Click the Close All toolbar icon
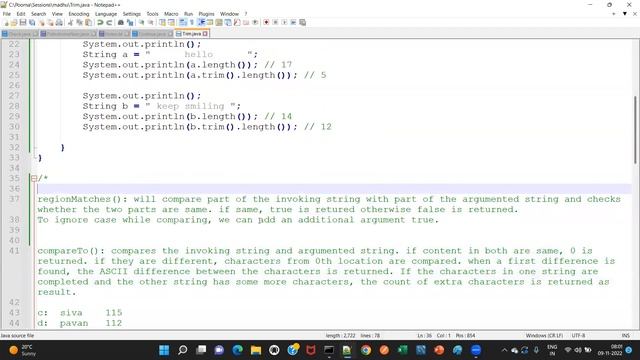640x360 pixels. tap(50, 22)
